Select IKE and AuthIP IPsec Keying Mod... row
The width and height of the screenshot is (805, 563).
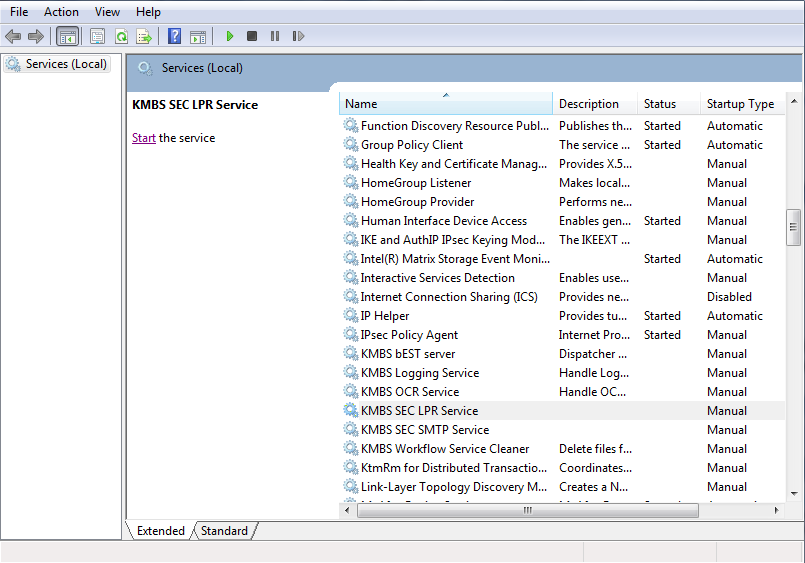click(x=563, y=239)
